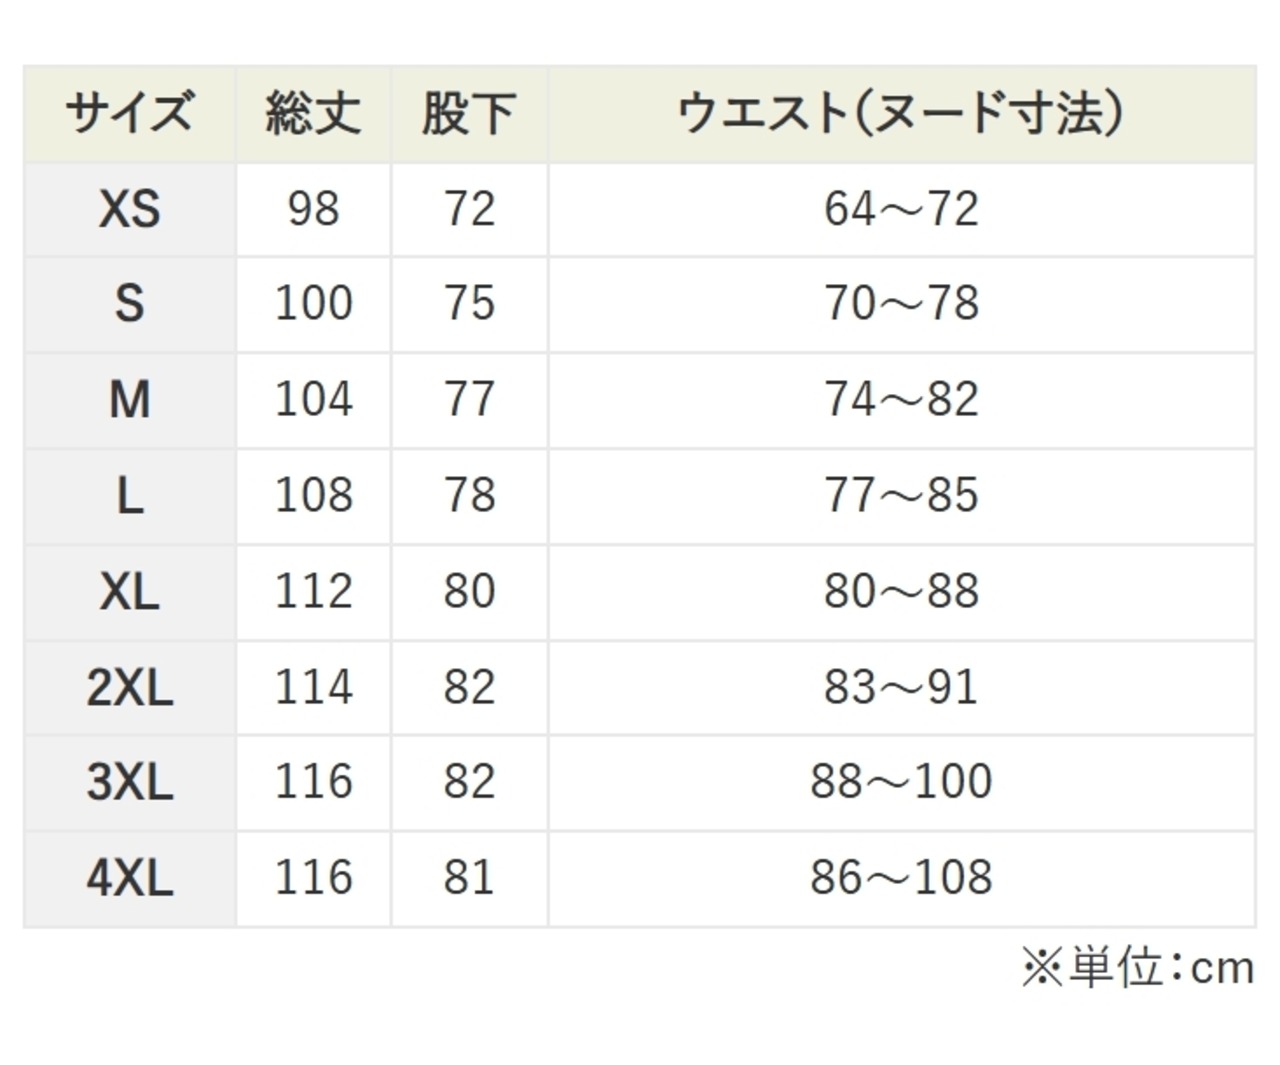Click the 股下 value 75 for S
Image resolution: width=1280 pixels, height=1065 pixels.
[x=469, y=303]
